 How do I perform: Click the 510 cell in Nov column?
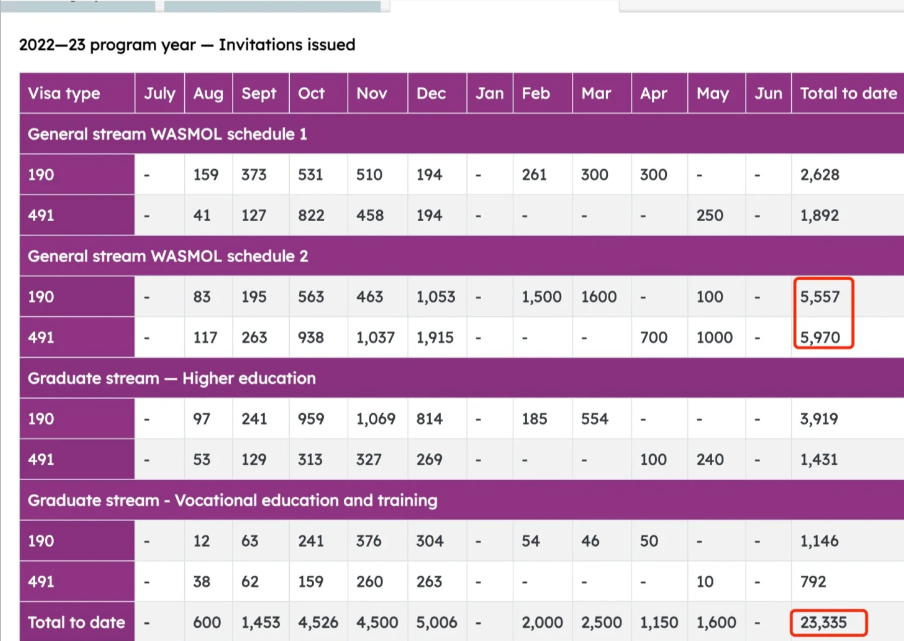pos(378,175)
